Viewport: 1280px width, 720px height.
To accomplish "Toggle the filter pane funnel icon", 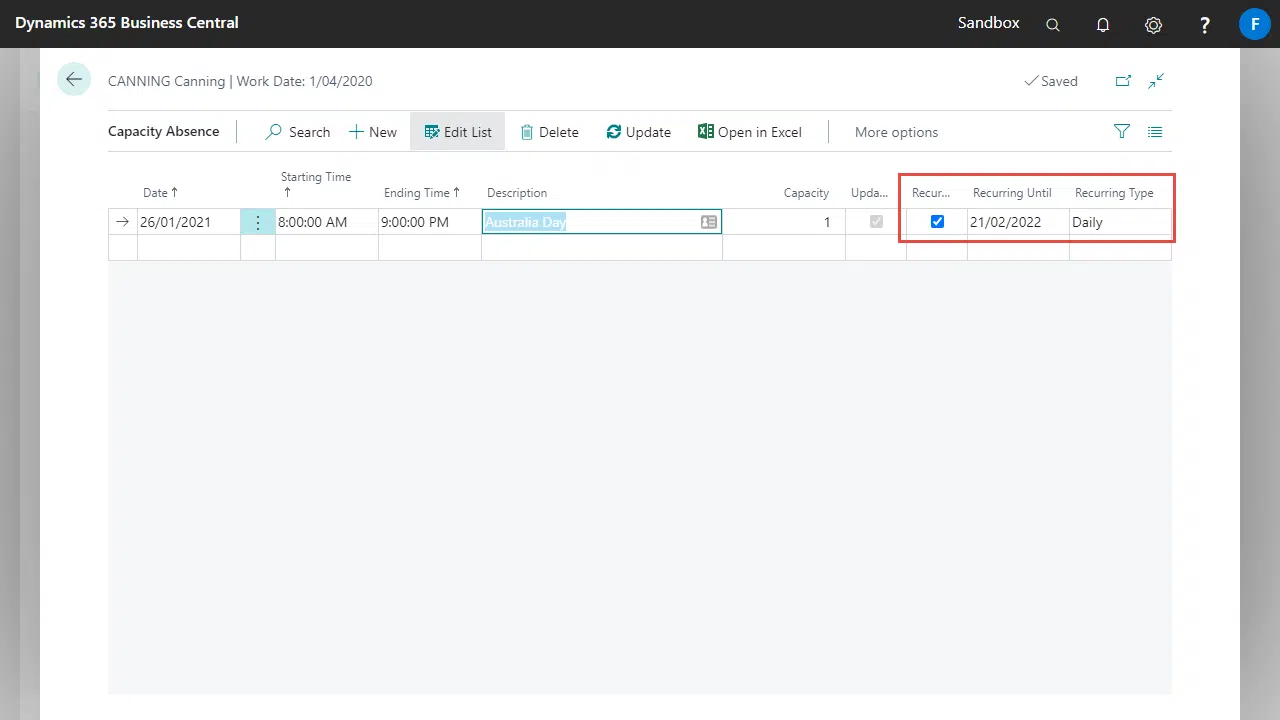I will coord(1122,131).
